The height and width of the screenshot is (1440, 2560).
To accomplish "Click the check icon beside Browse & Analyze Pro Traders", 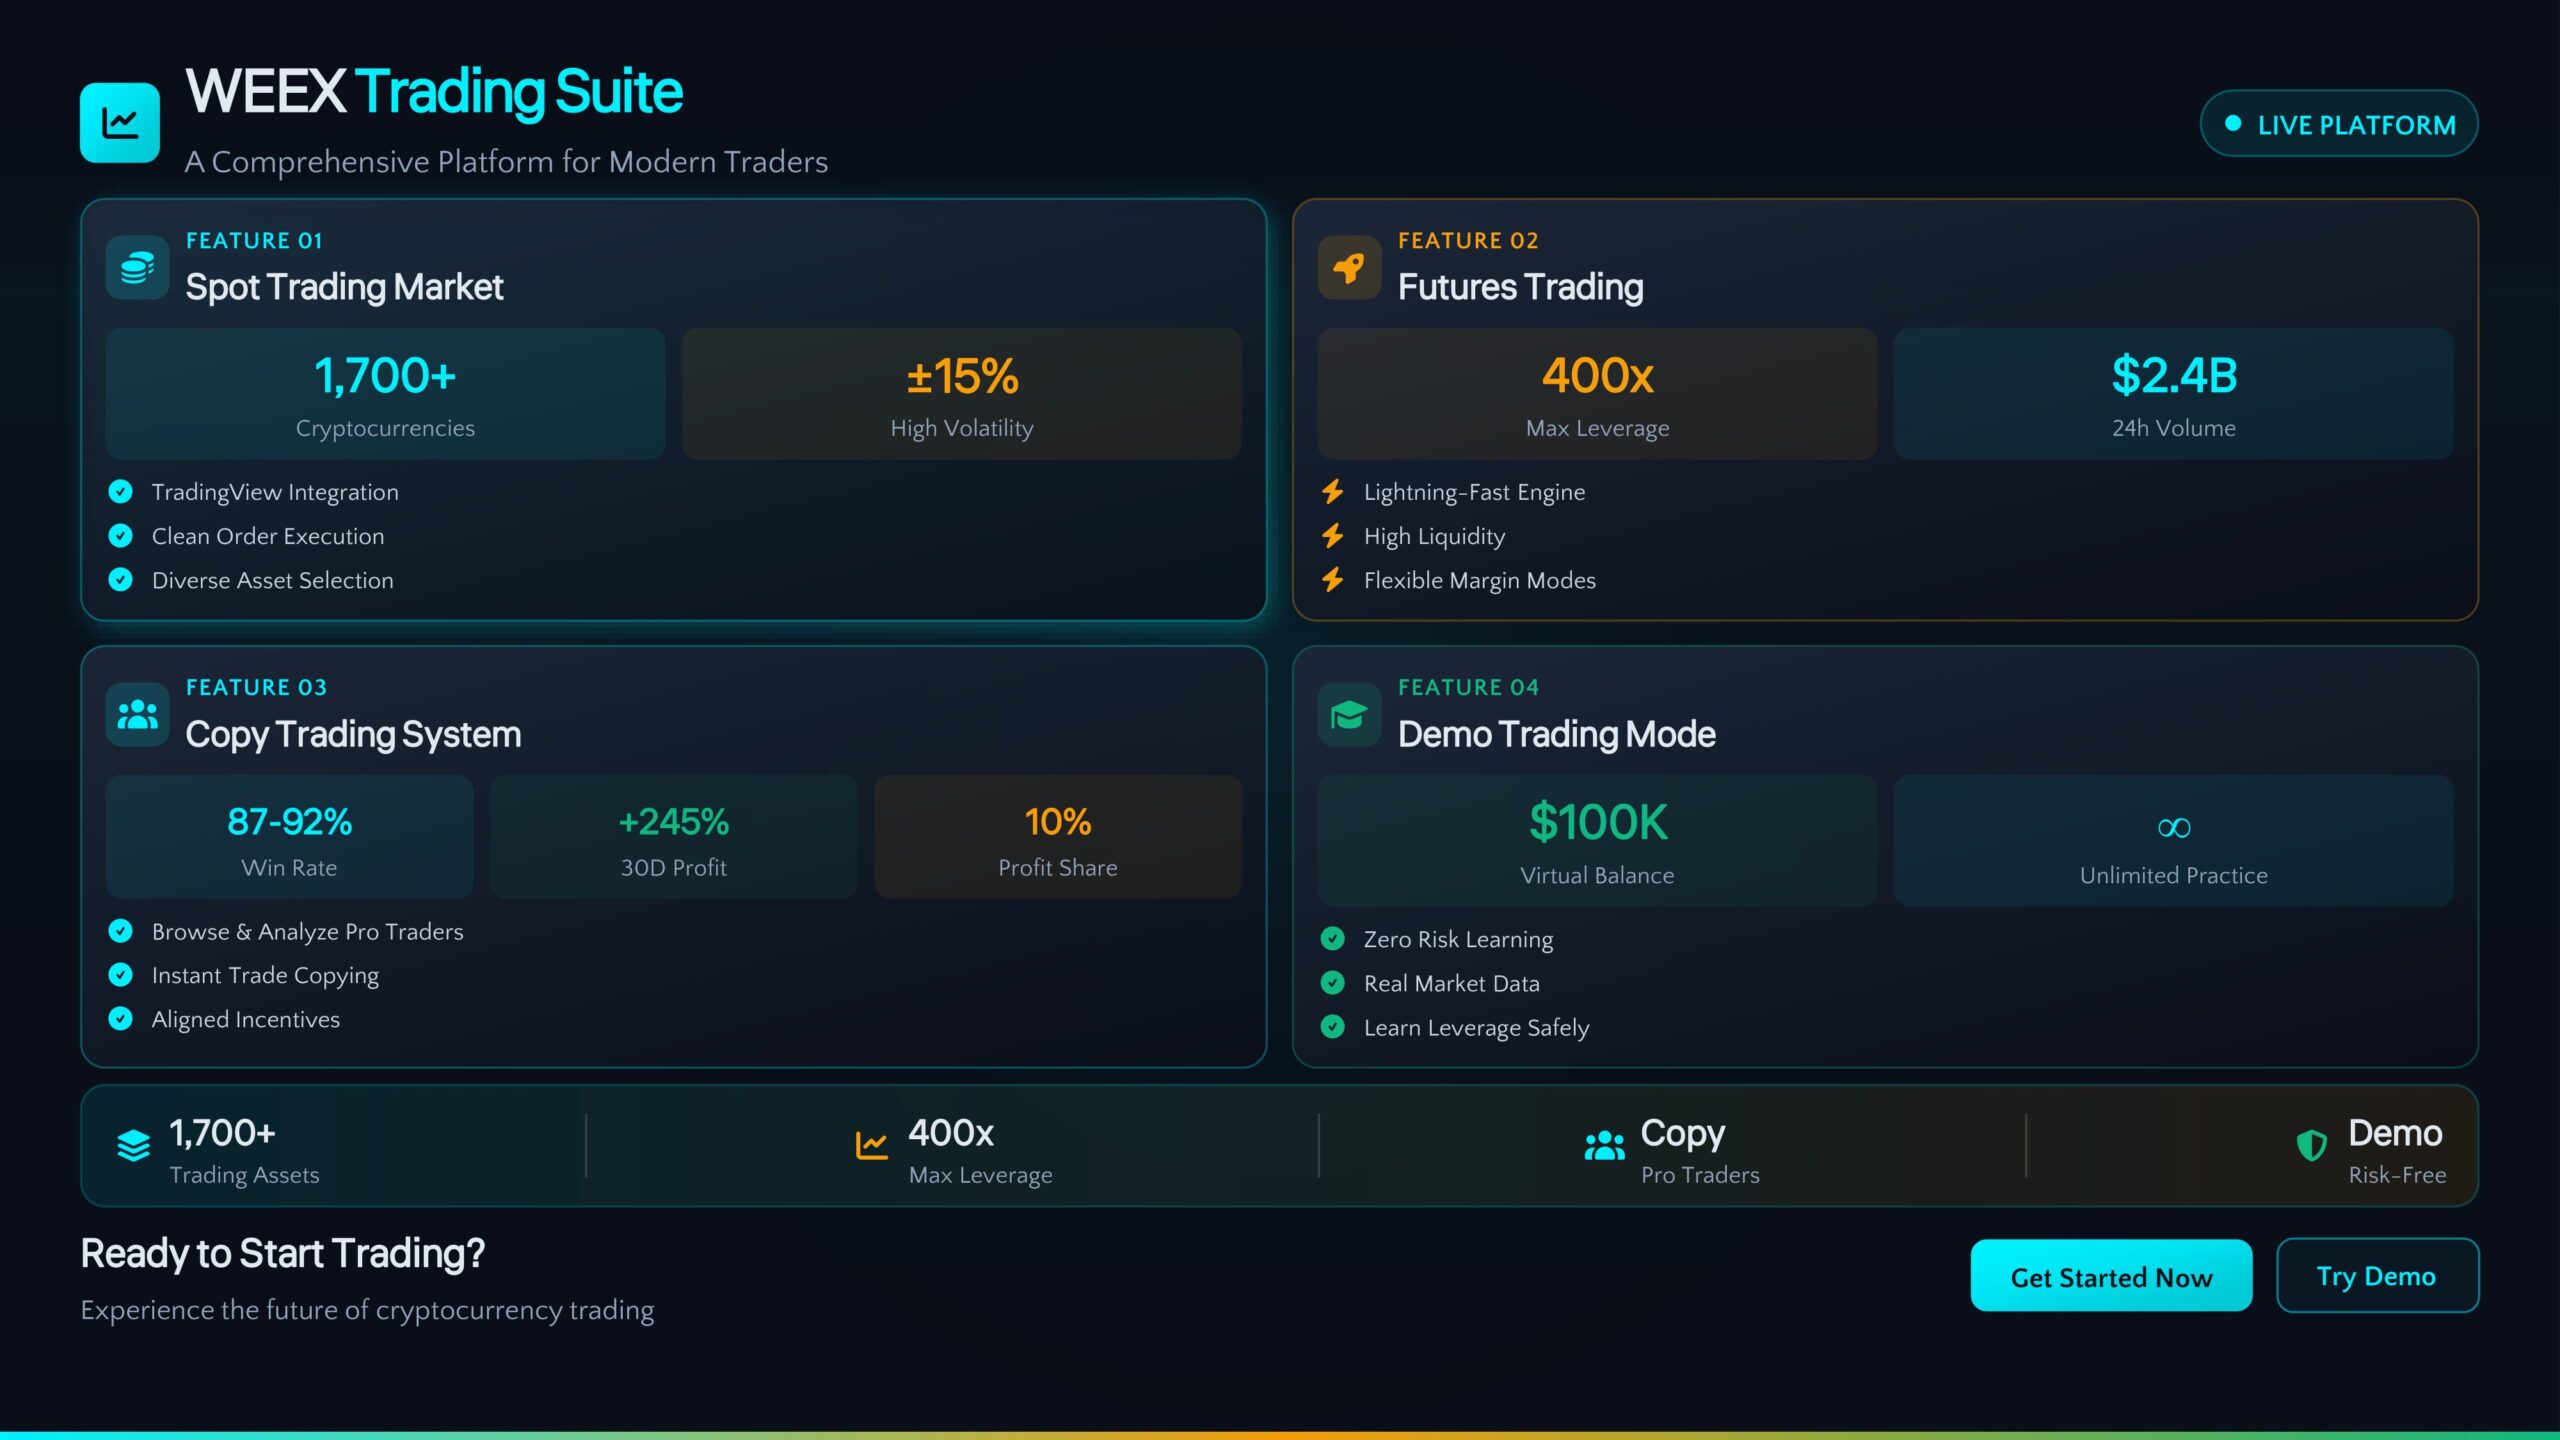I will pos(120,931).
